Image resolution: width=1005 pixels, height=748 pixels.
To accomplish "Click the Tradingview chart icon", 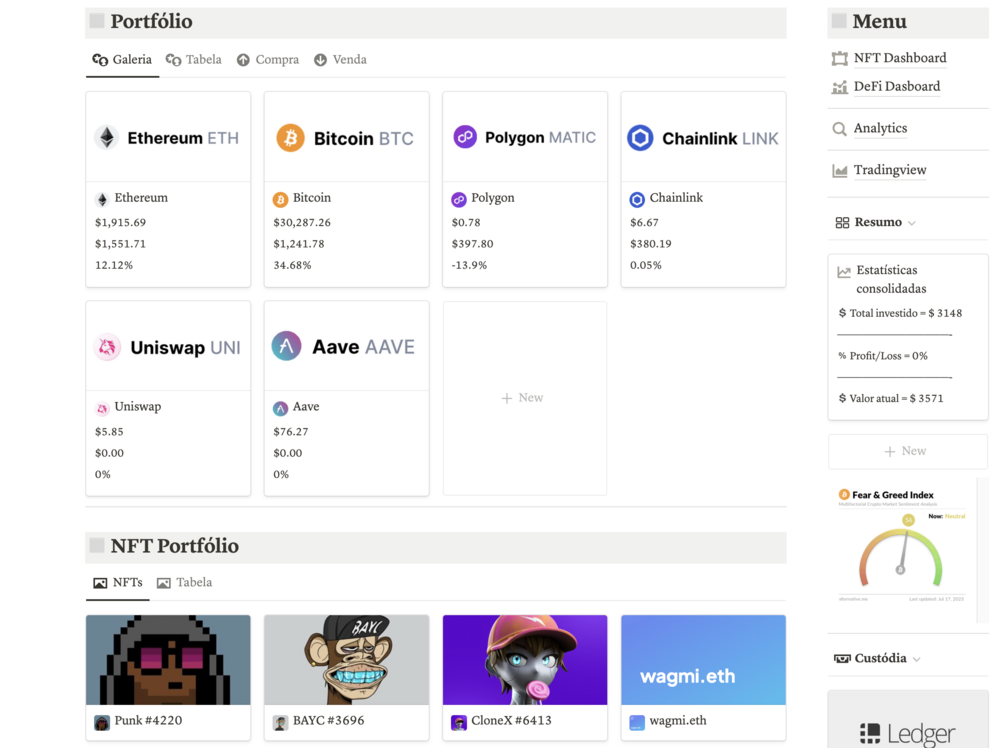I will click(840, 171).
